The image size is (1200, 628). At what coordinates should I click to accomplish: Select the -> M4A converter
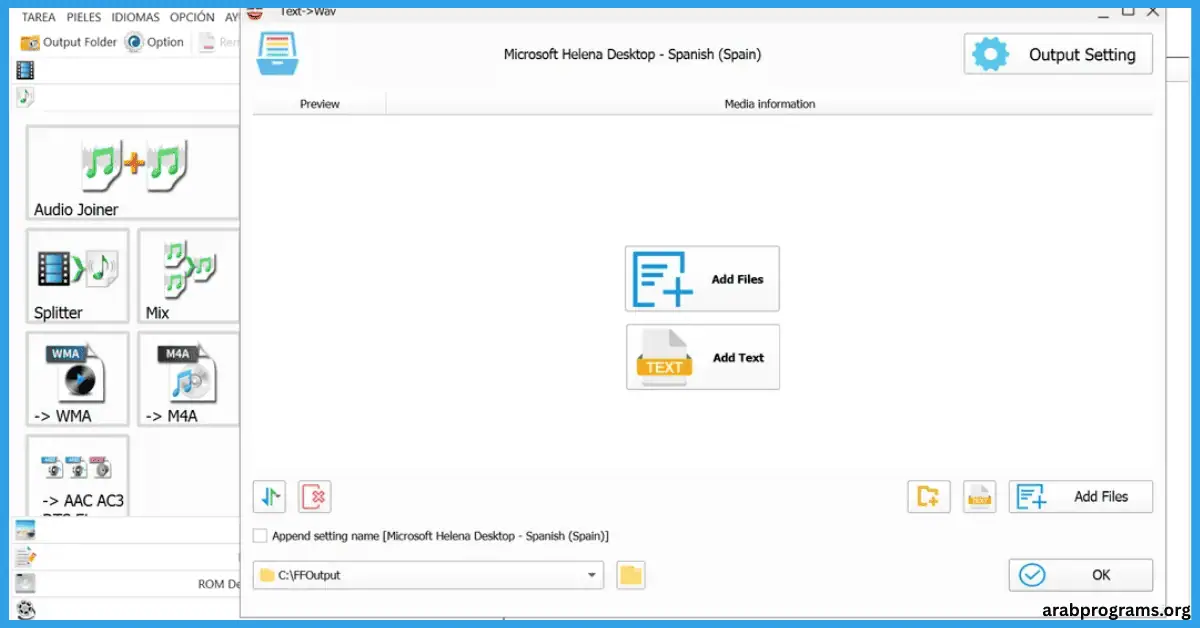(x=189, y=379)
